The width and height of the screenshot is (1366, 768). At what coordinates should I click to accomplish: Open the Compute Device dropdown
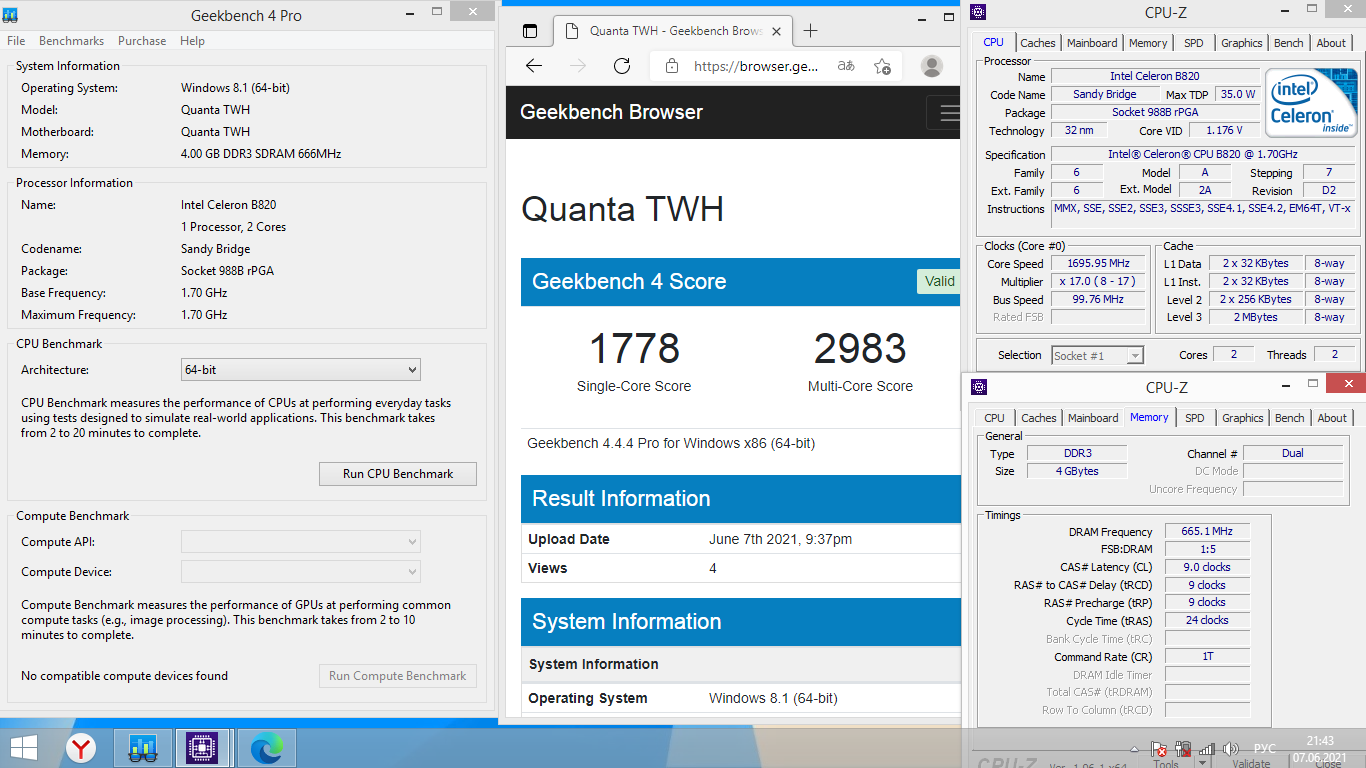(301, 572)
